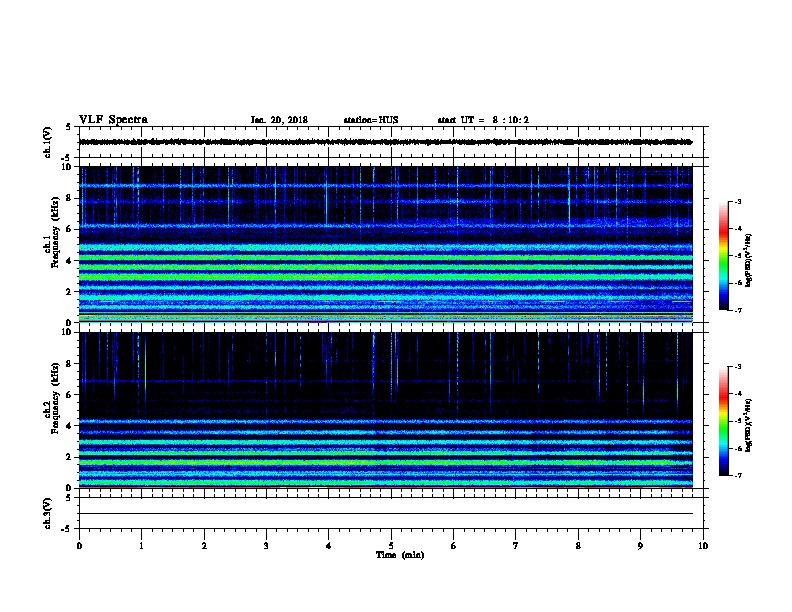This screenshot has height=612, width=792.
Task: Click the ch.1 PSD color scale bar
Action: (x=723, y=256)
